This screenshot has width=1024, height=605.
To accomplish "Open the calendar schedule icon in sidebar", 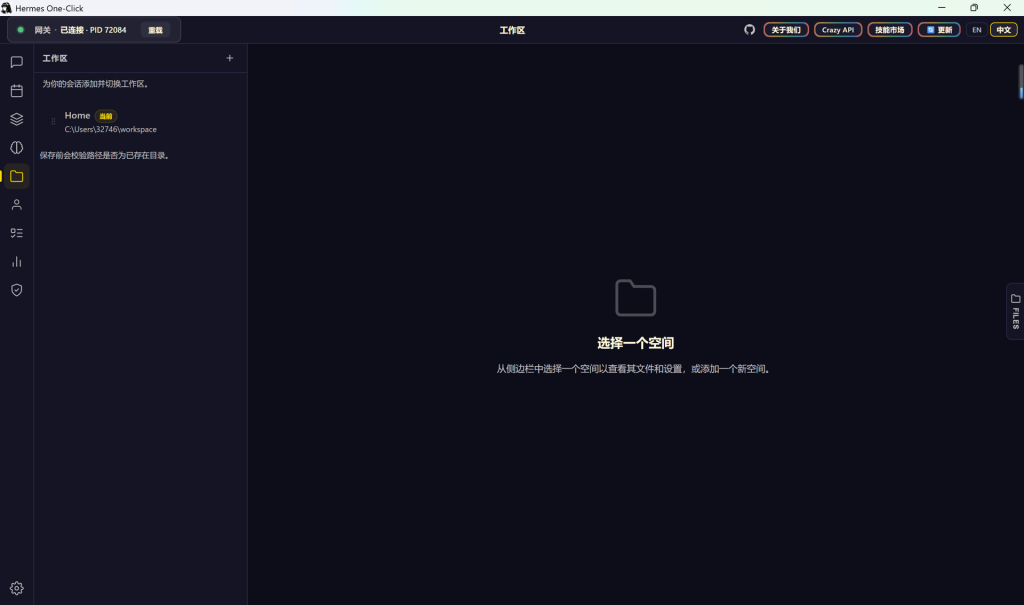I will pos(16,91).
